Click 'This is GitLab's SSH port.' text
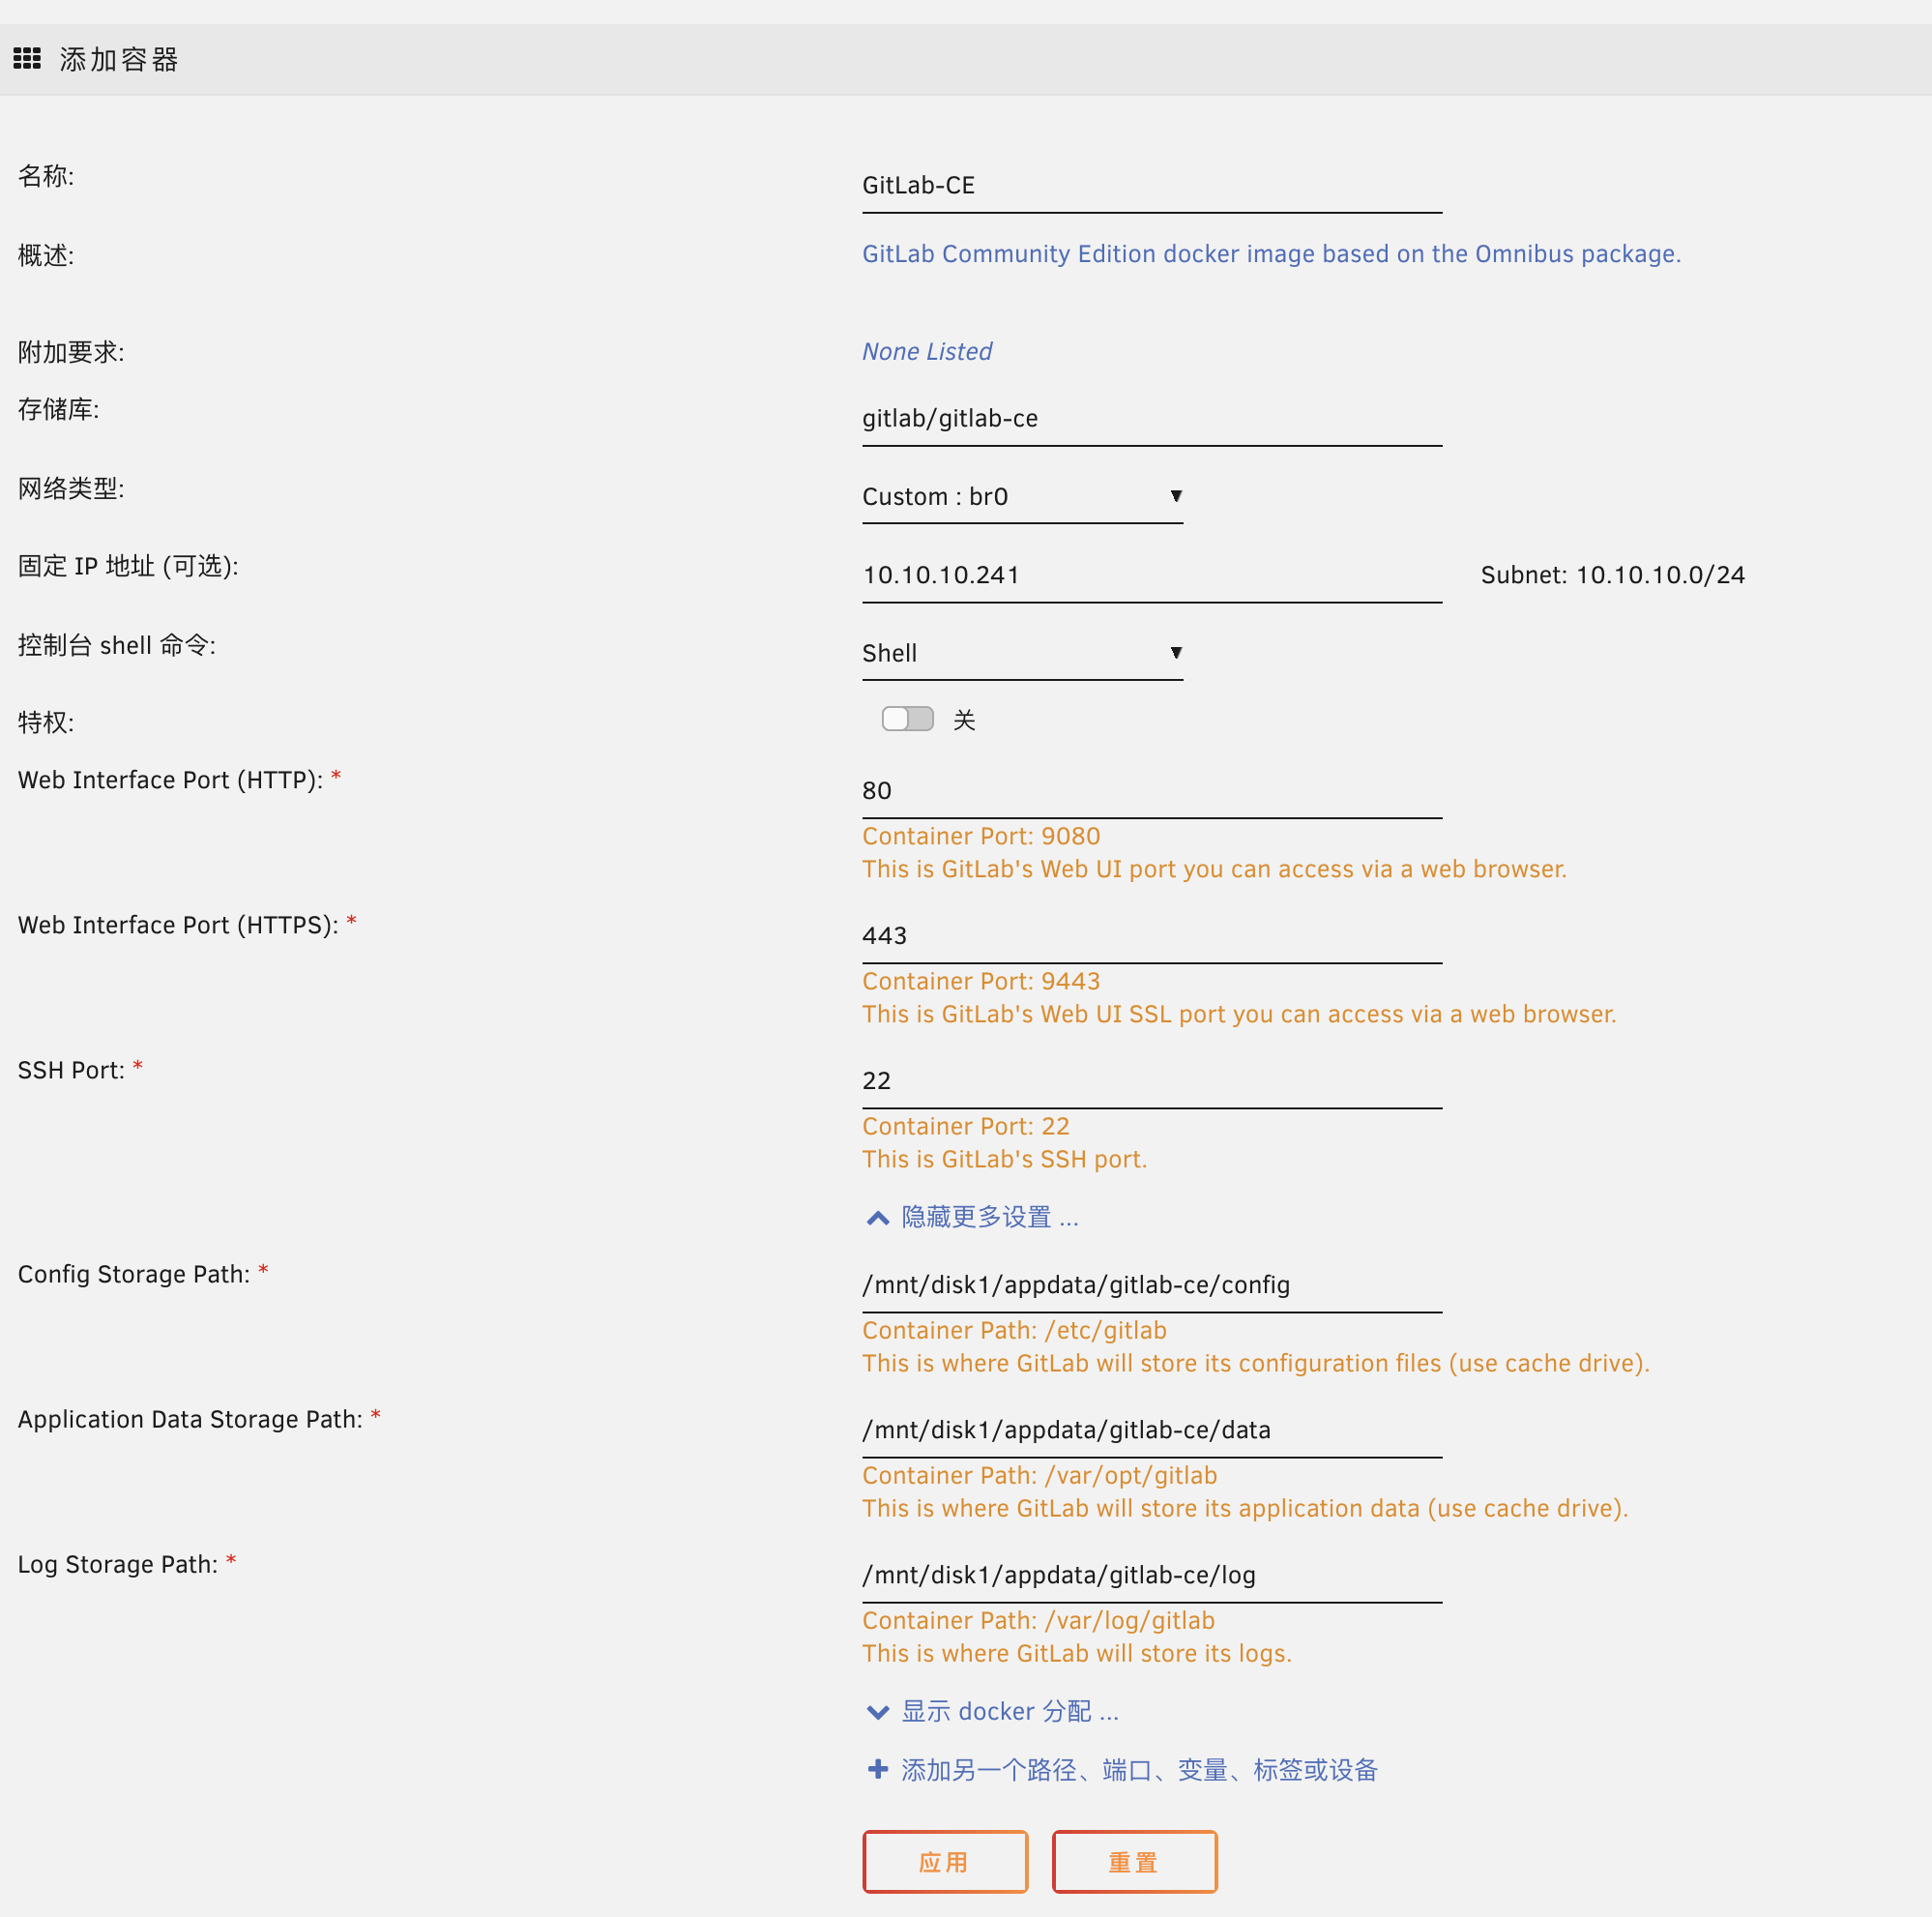 point(1004,1159)
